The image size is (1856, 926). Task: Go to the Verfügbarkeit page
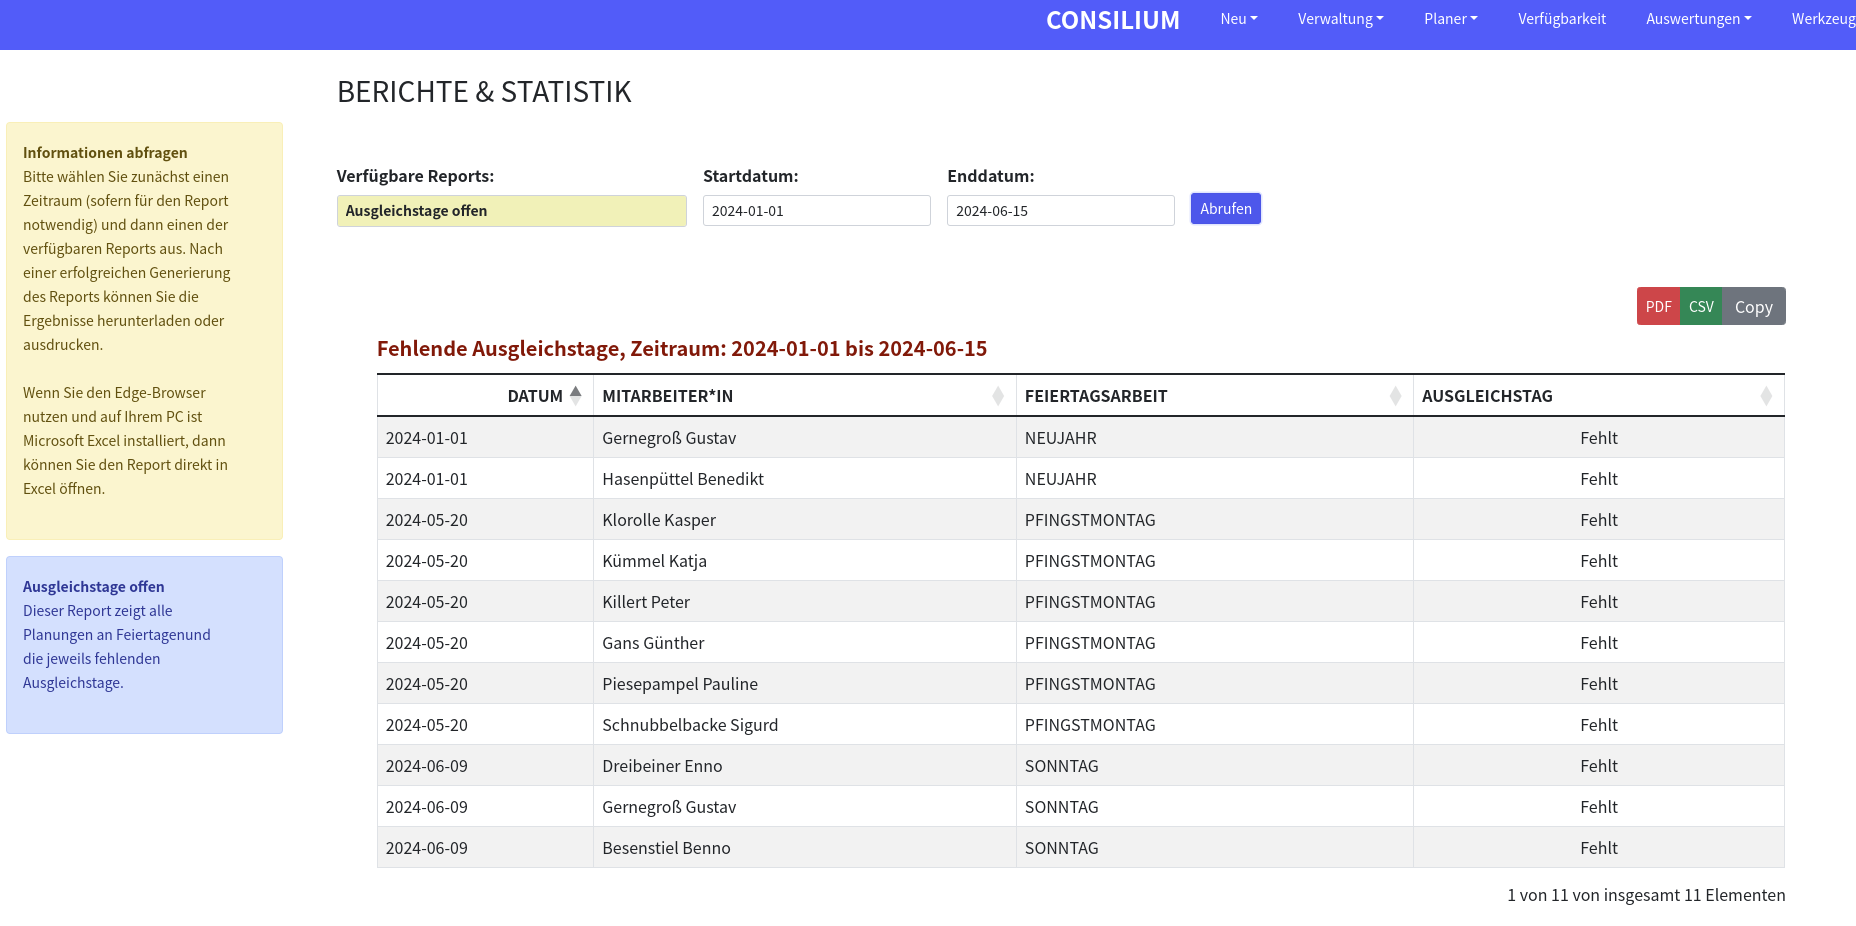coord(1562,19)
